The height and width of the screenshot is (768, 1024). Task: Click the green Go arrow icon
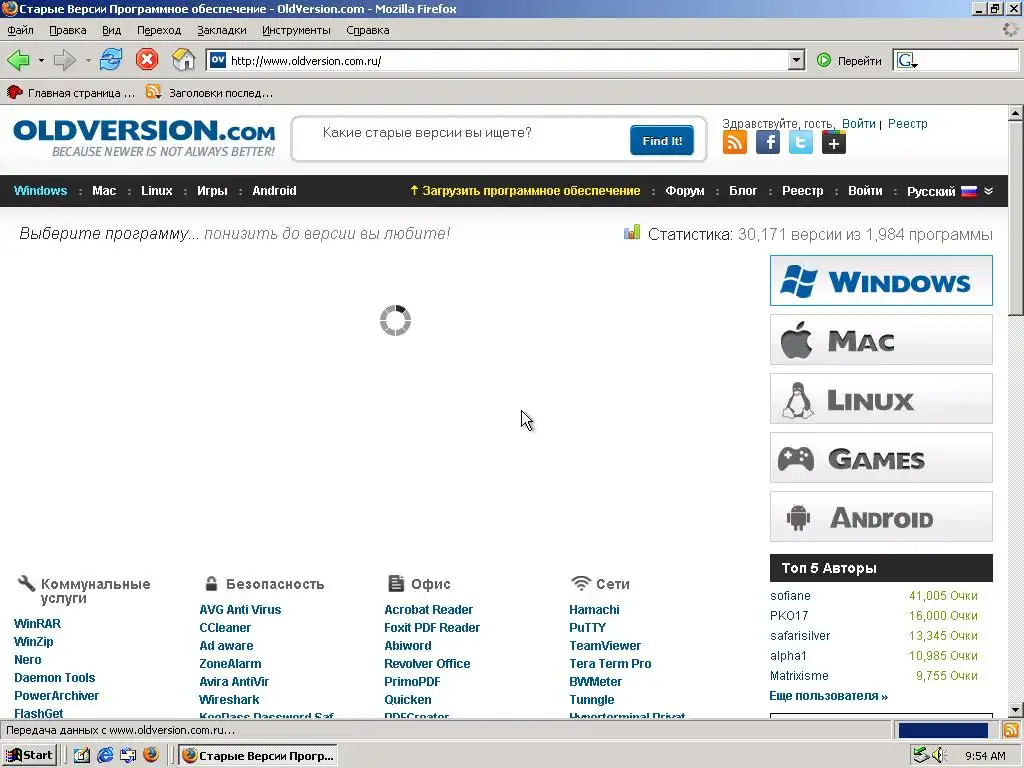click(824, 61)
